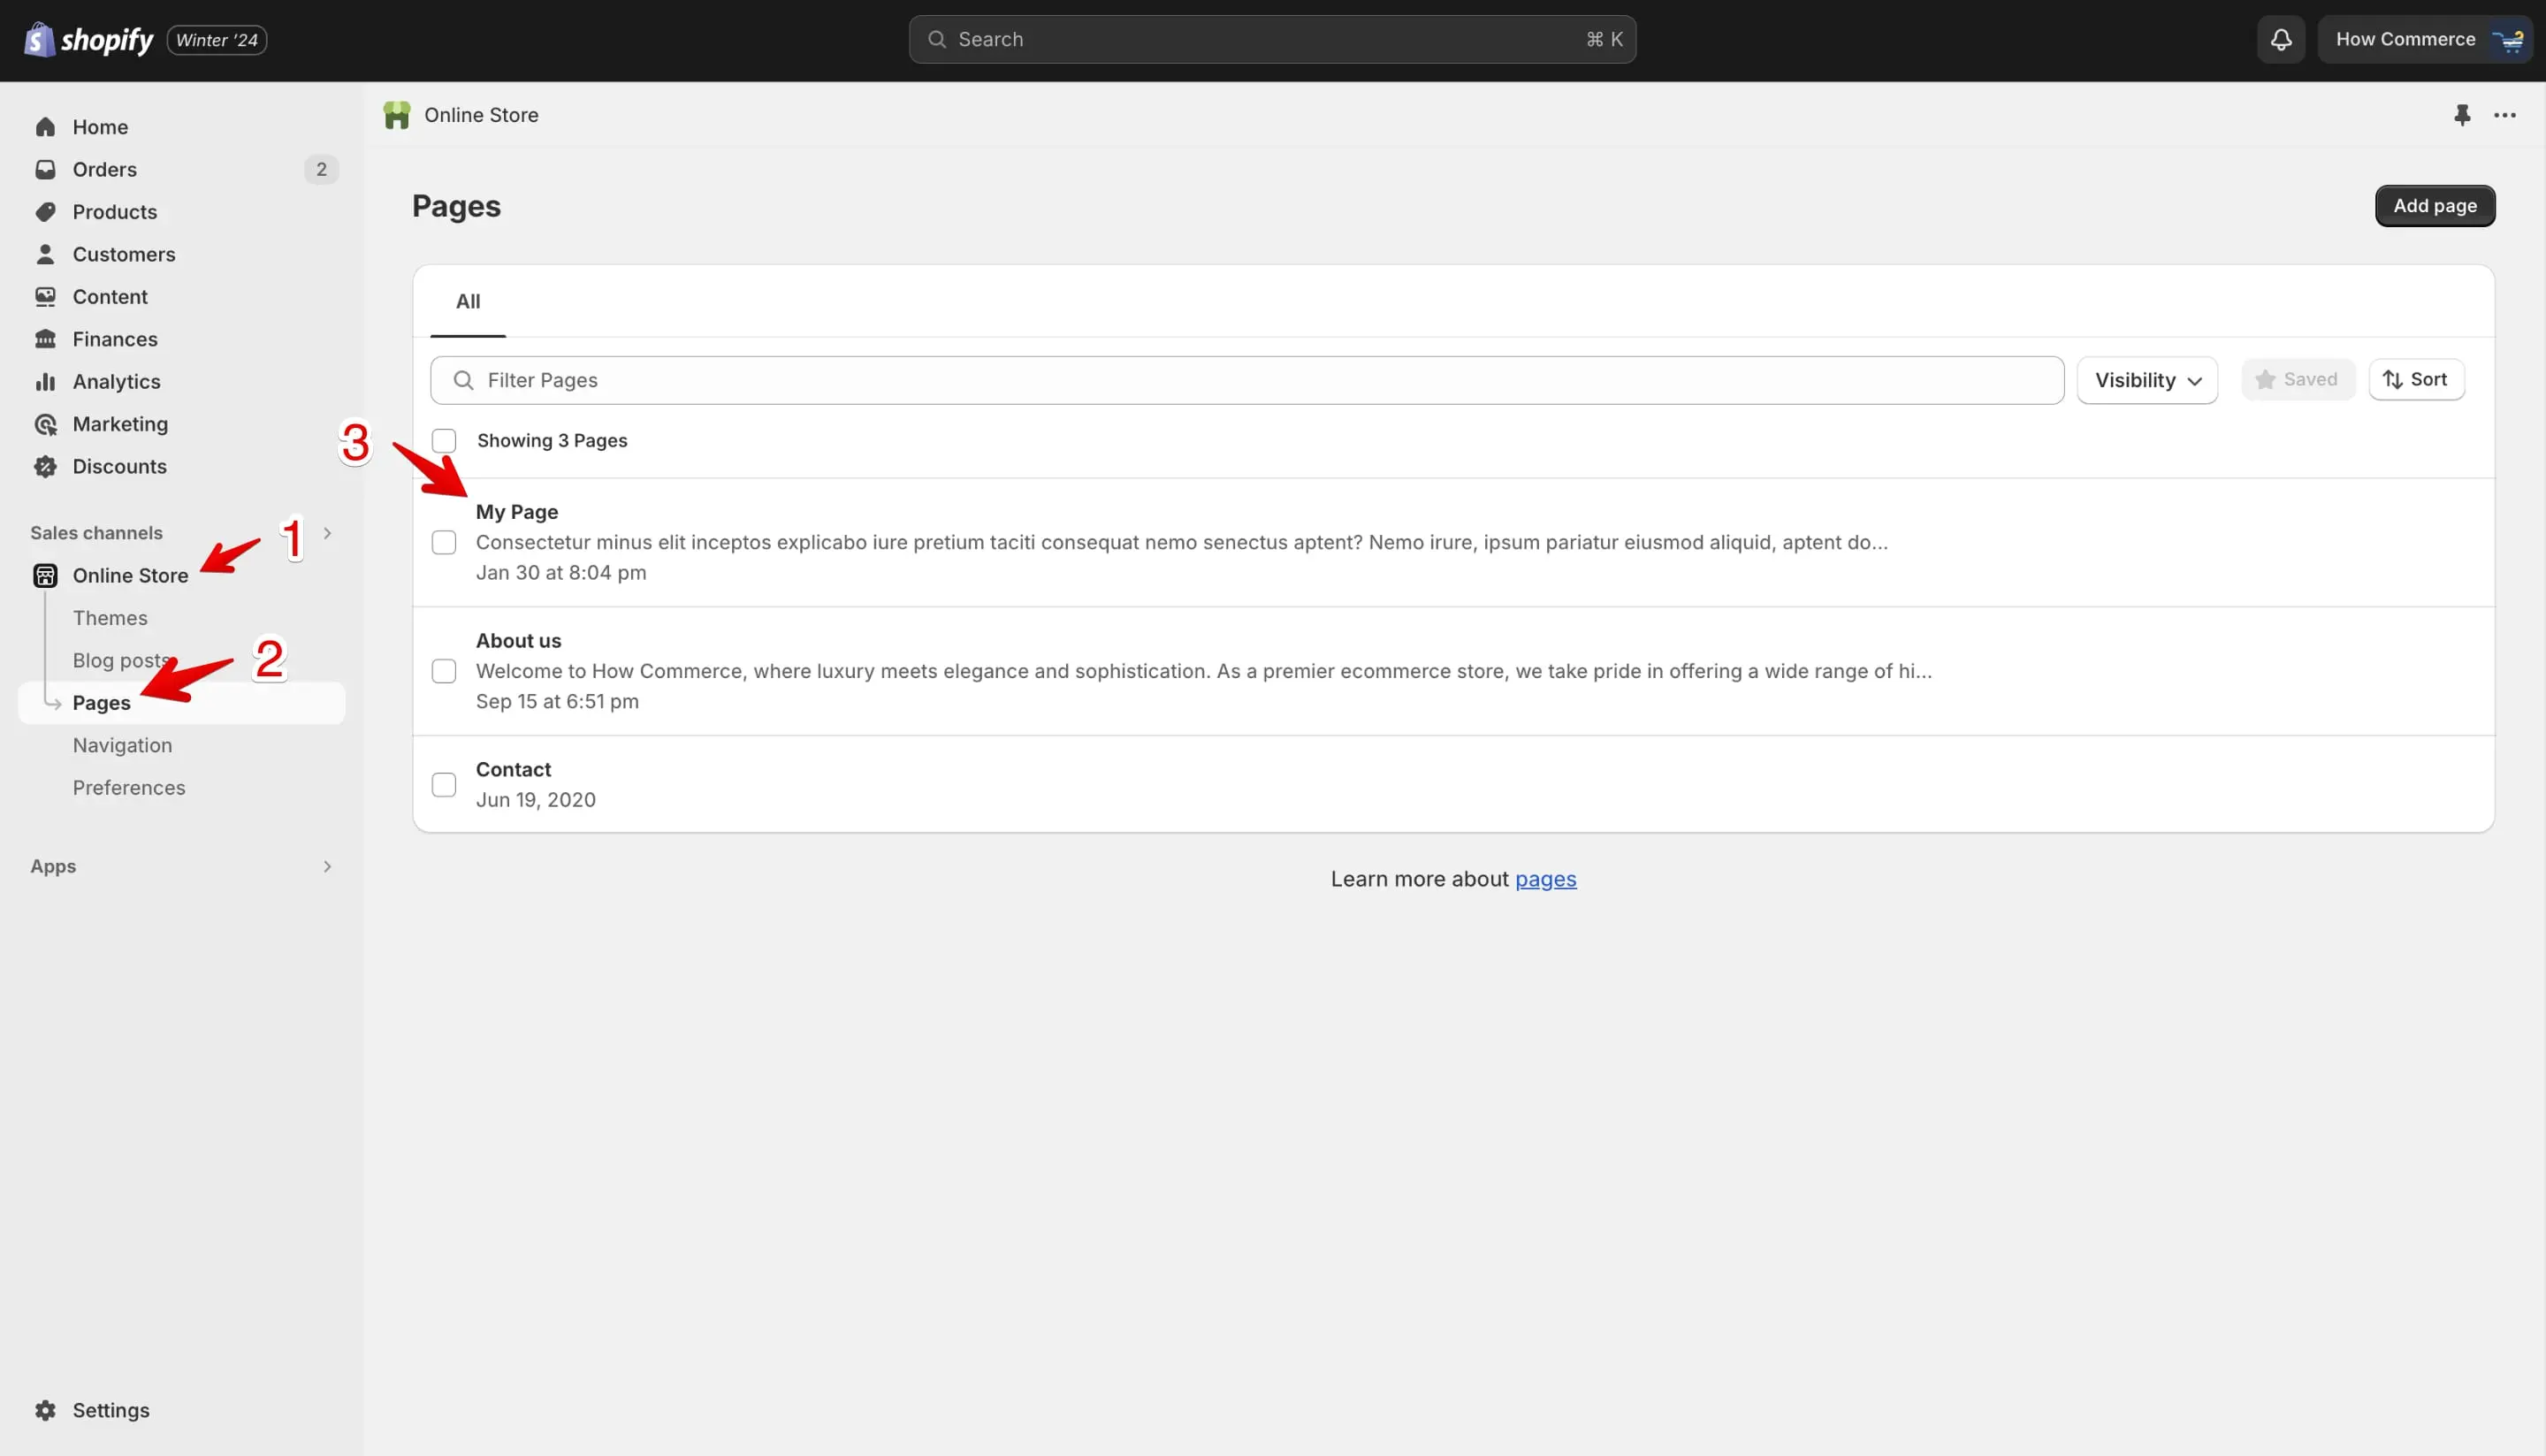Image resolution: width=2546 pixels, height=1456 pixels.
Task: Click the Orders inbox icon
Action: [45, 170]
